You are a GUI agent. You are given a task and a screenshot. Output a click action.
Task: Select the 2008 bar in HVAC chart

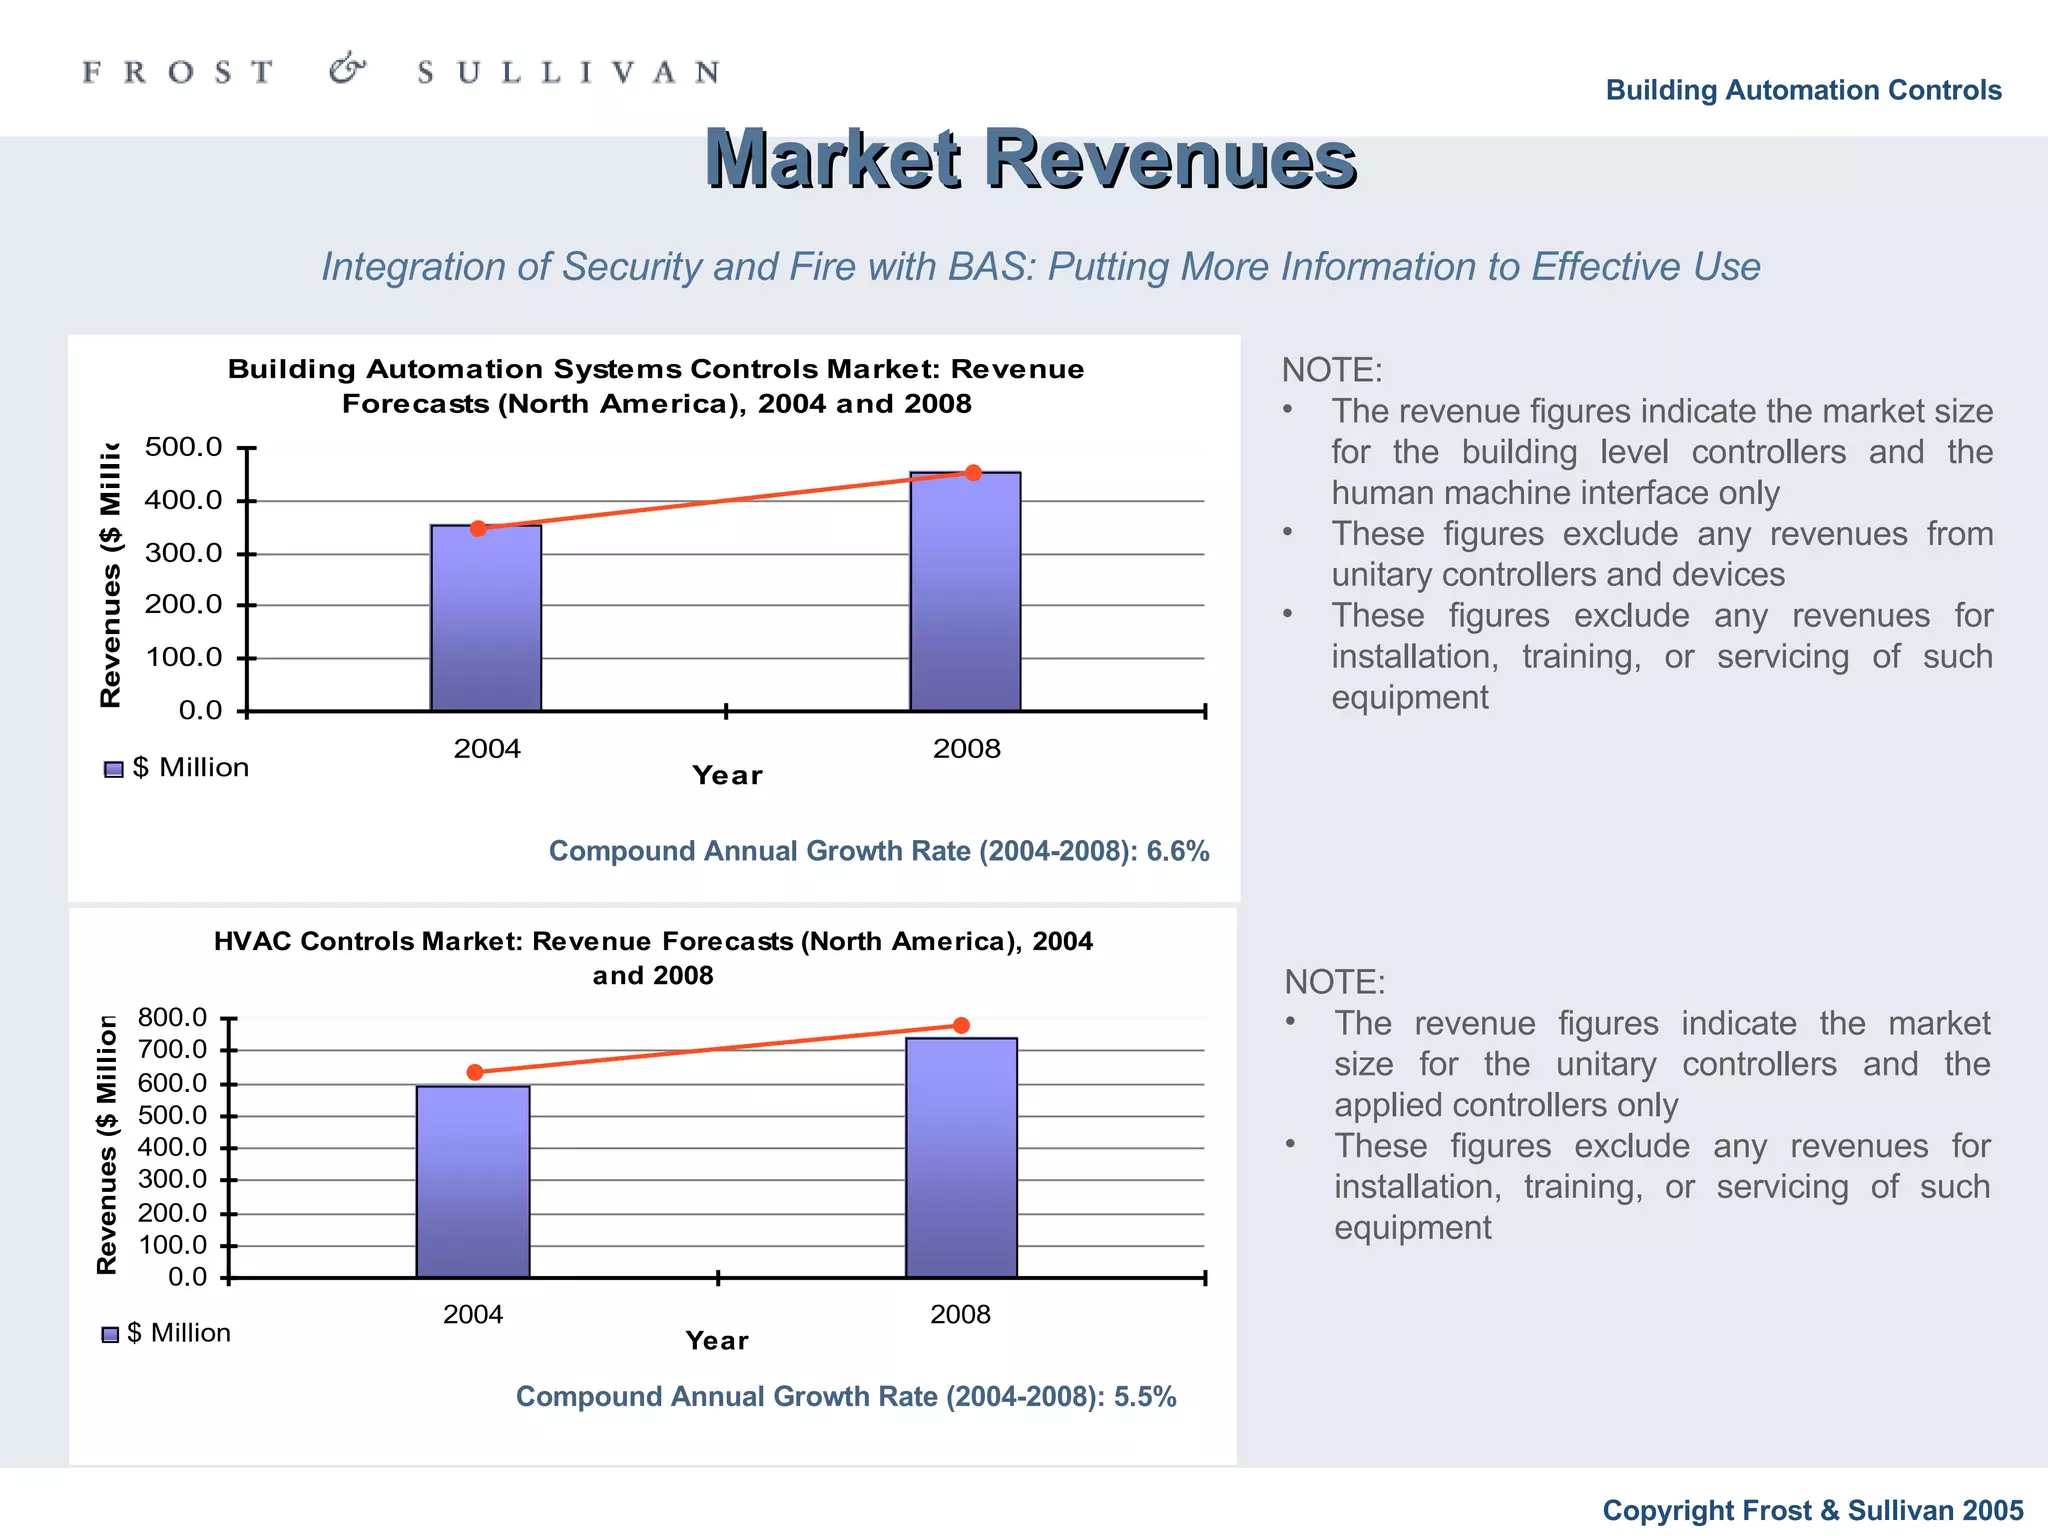(x=961, y=1158)
